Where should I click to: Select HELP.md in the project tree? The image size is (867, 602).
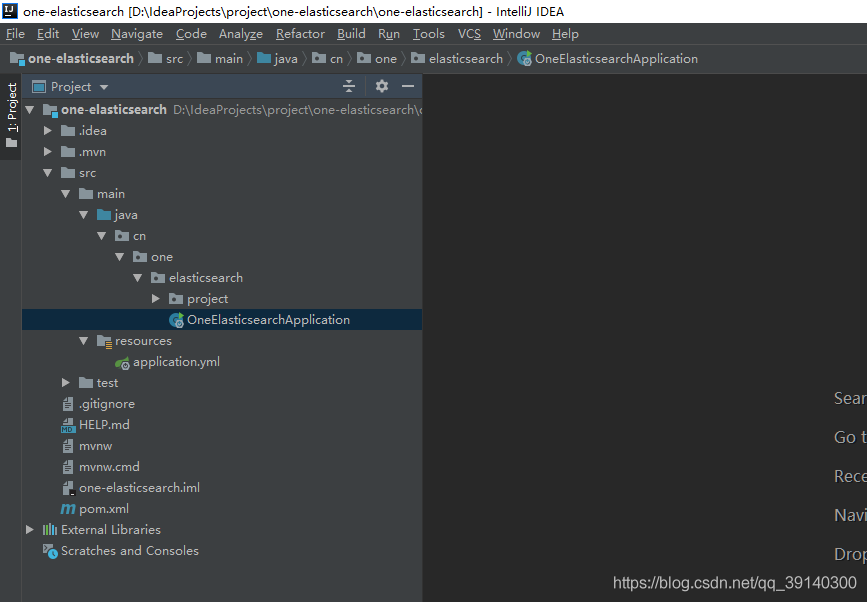104,425
